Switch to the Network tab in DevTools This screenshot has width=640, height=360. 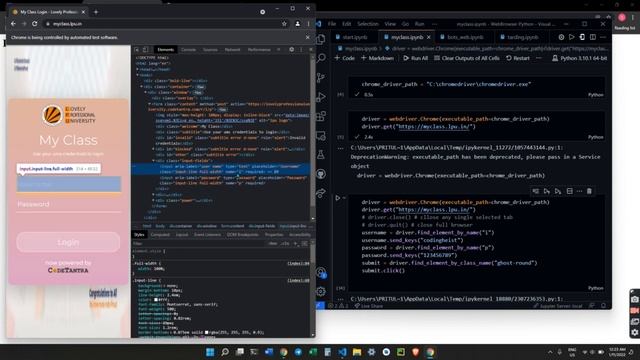click(233, 50)
